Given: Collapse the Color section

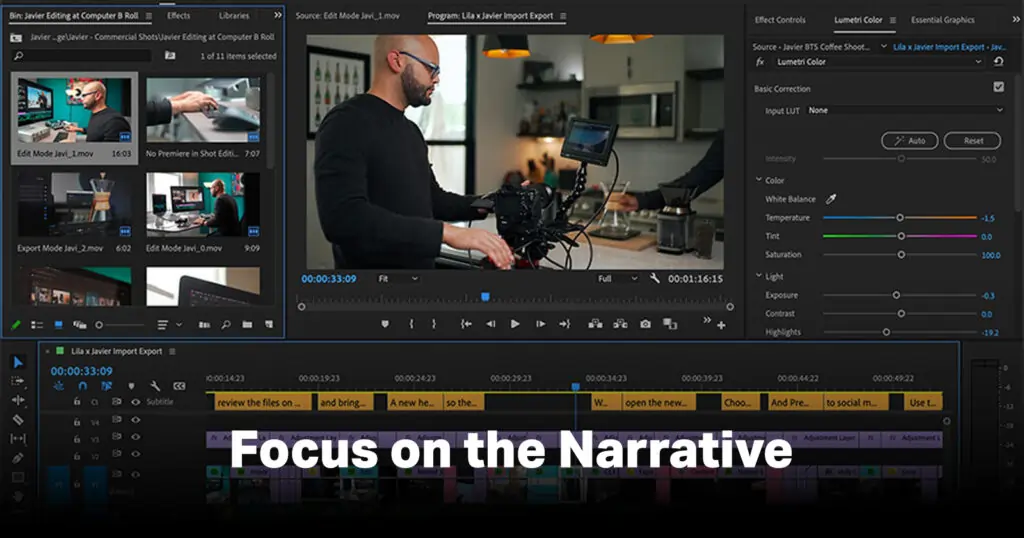Looking at the screenshot, I should [759, 180].
